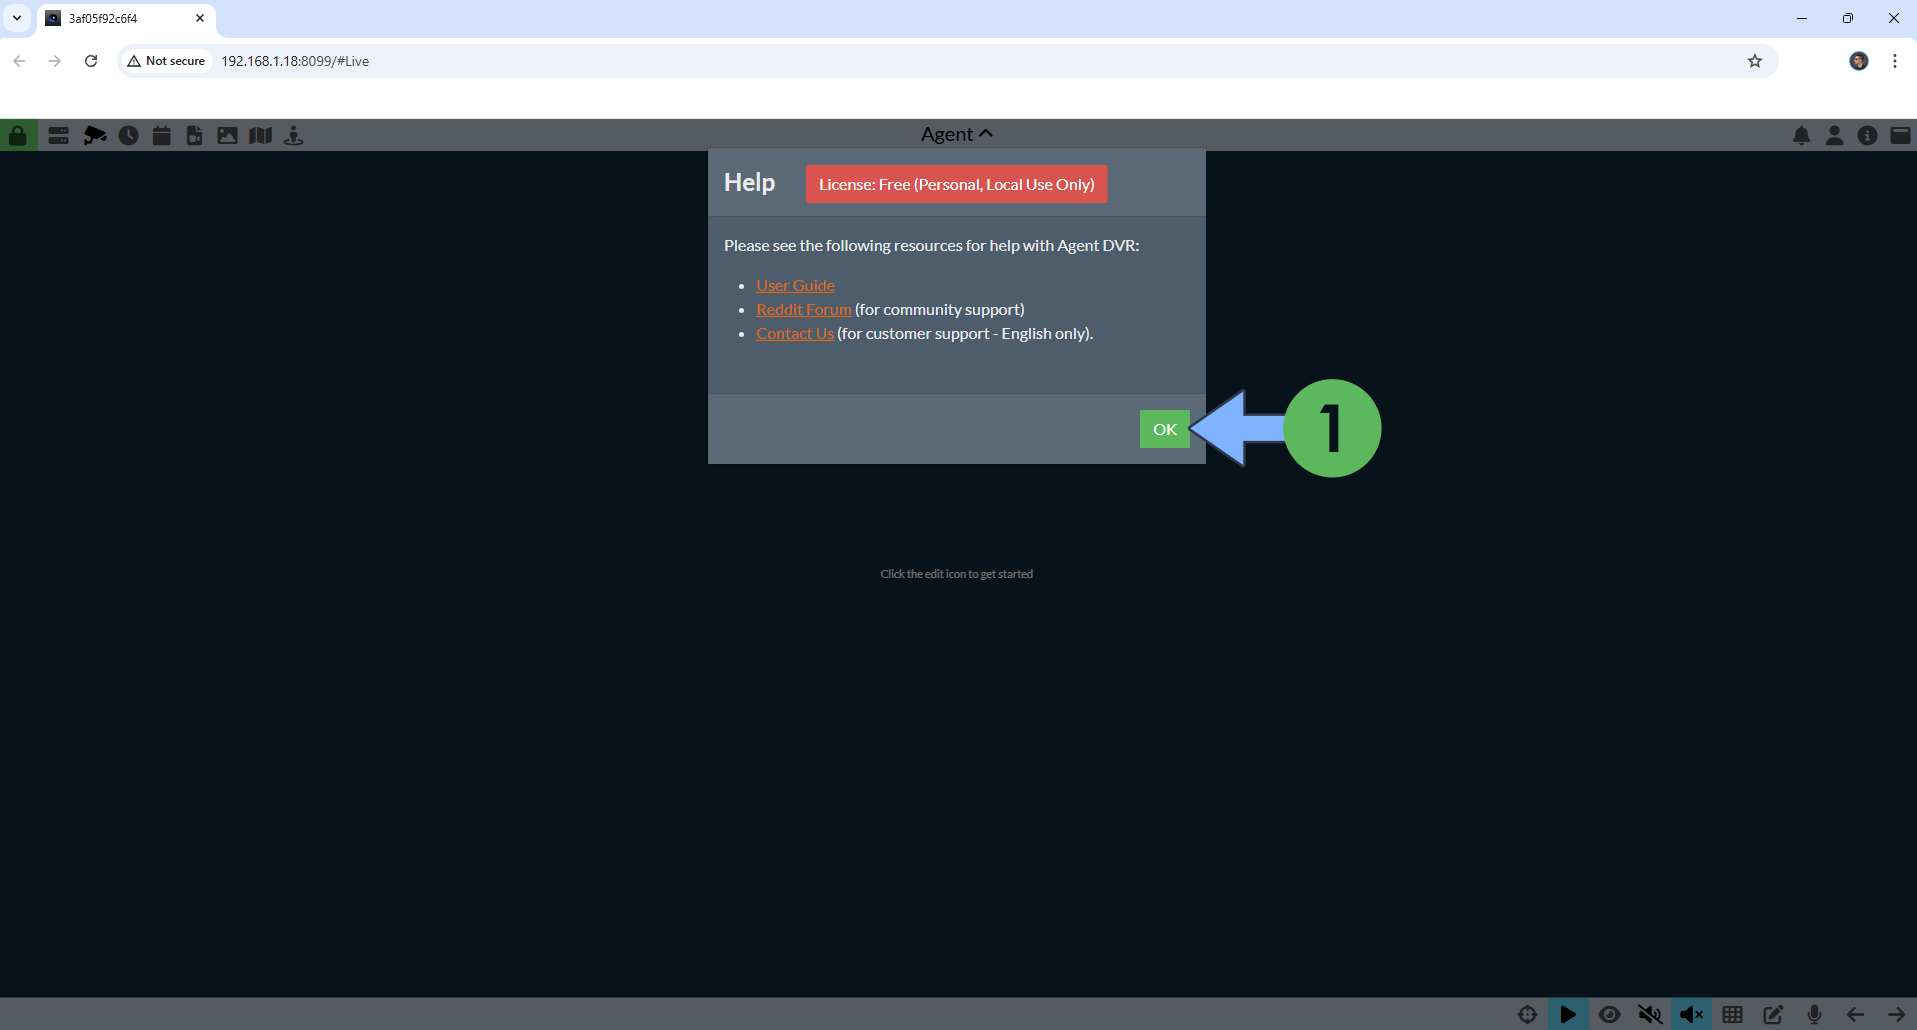Click the crosshair target icon in bottom bar
1917x1030 pixels.
1527,1014
